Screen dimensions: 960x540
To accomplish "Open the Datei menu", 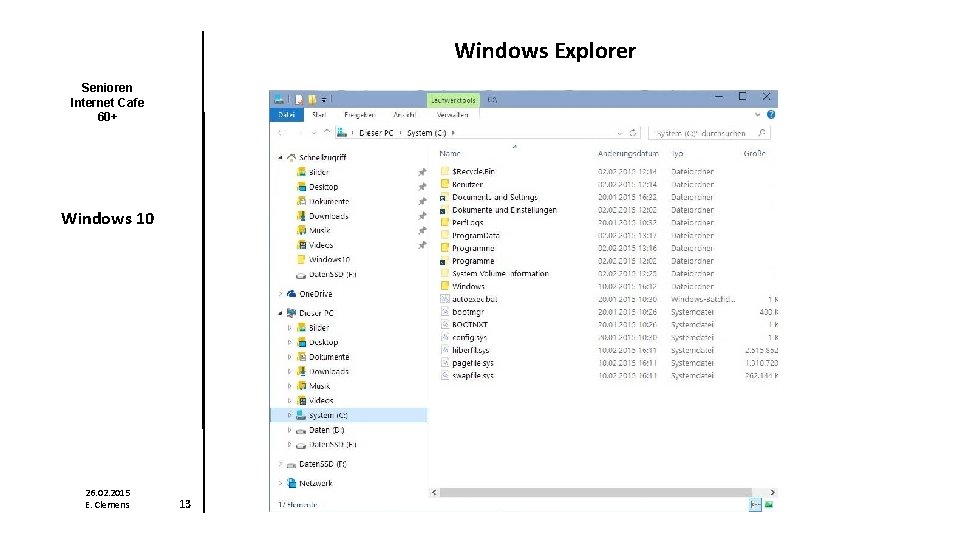I will 287,114.
